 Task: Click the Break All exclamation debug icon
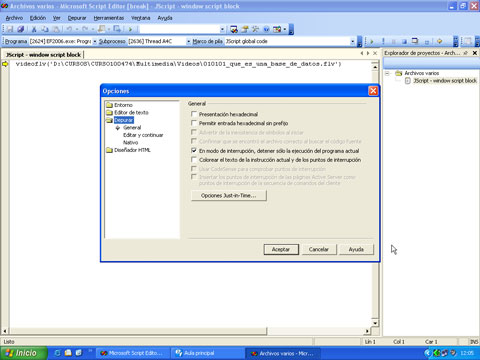[383, 41]
